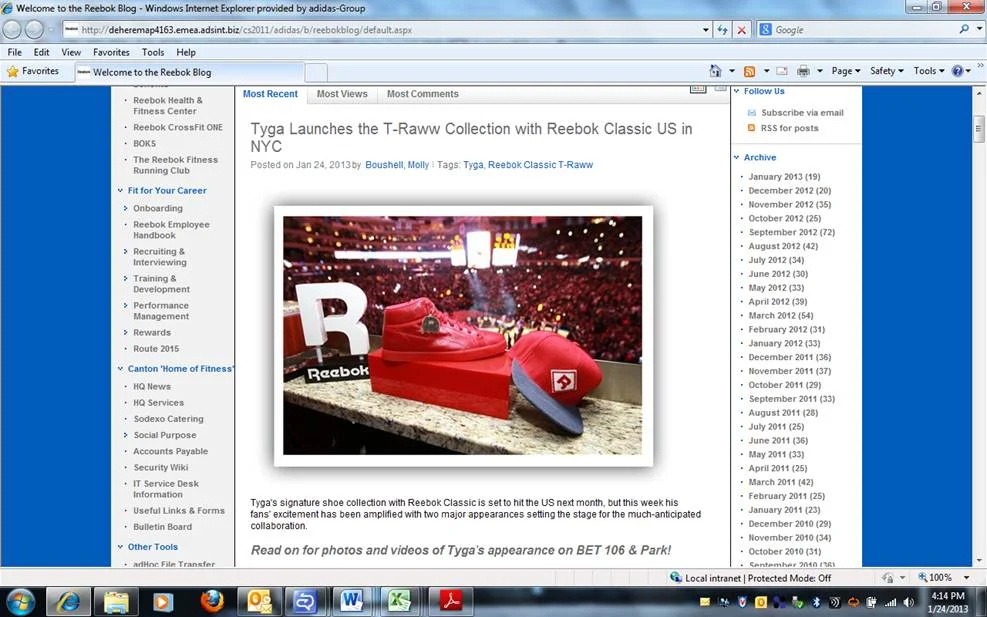The height and width of the screenshot is (617, 987).
Task: Click the Print icon in command bar
Action: pyautogui.click(x=803, y=71)
